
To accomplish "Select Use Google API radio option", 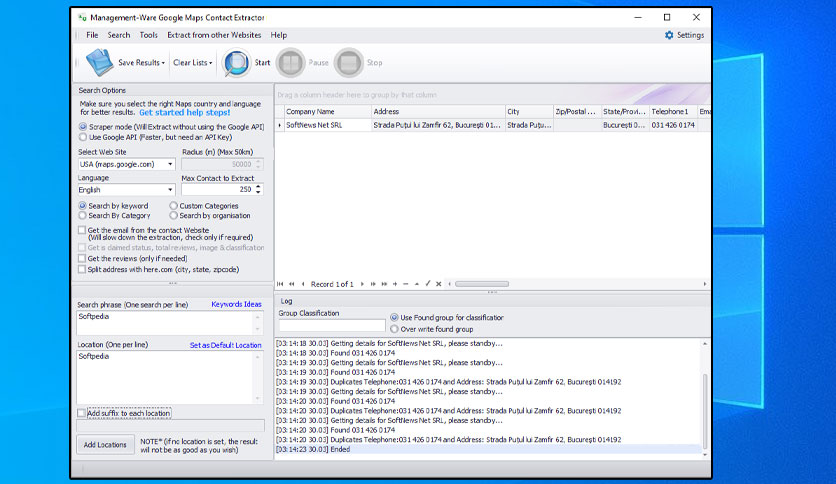I will (83, 137).
